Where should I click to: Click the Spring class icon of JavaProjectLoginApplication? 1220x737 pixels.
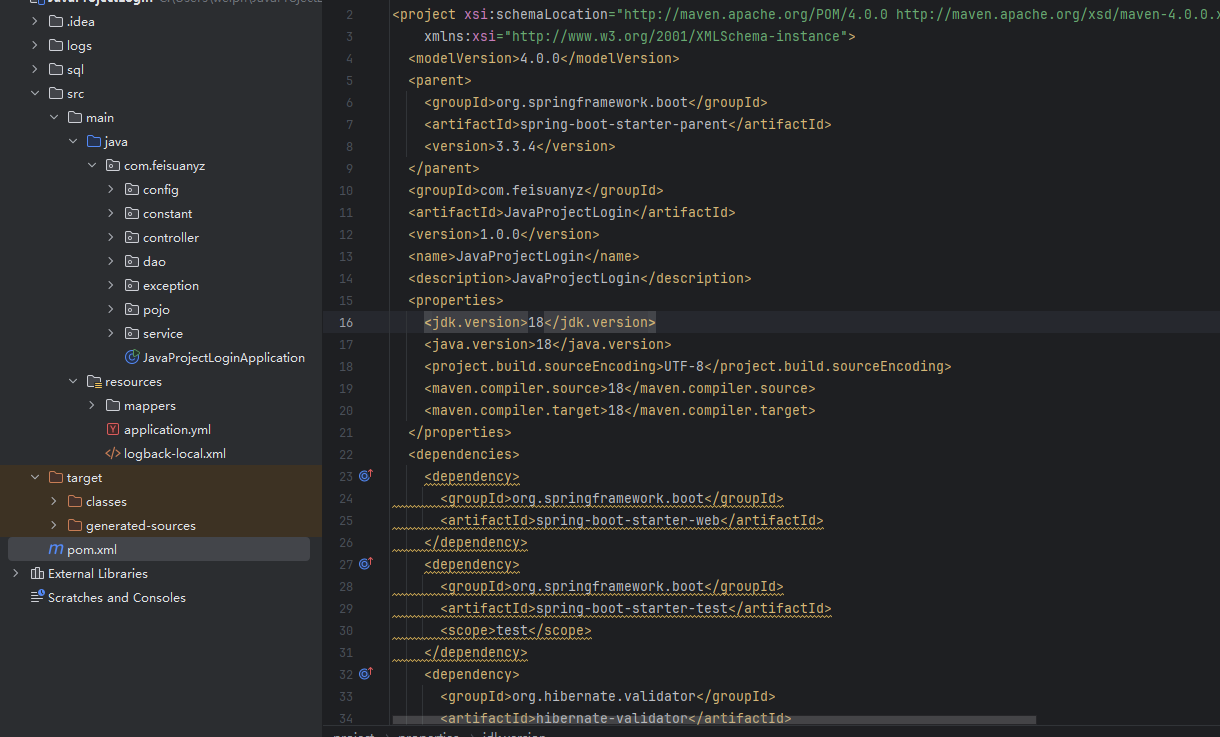pyautogui.click(x=132, y=357)
